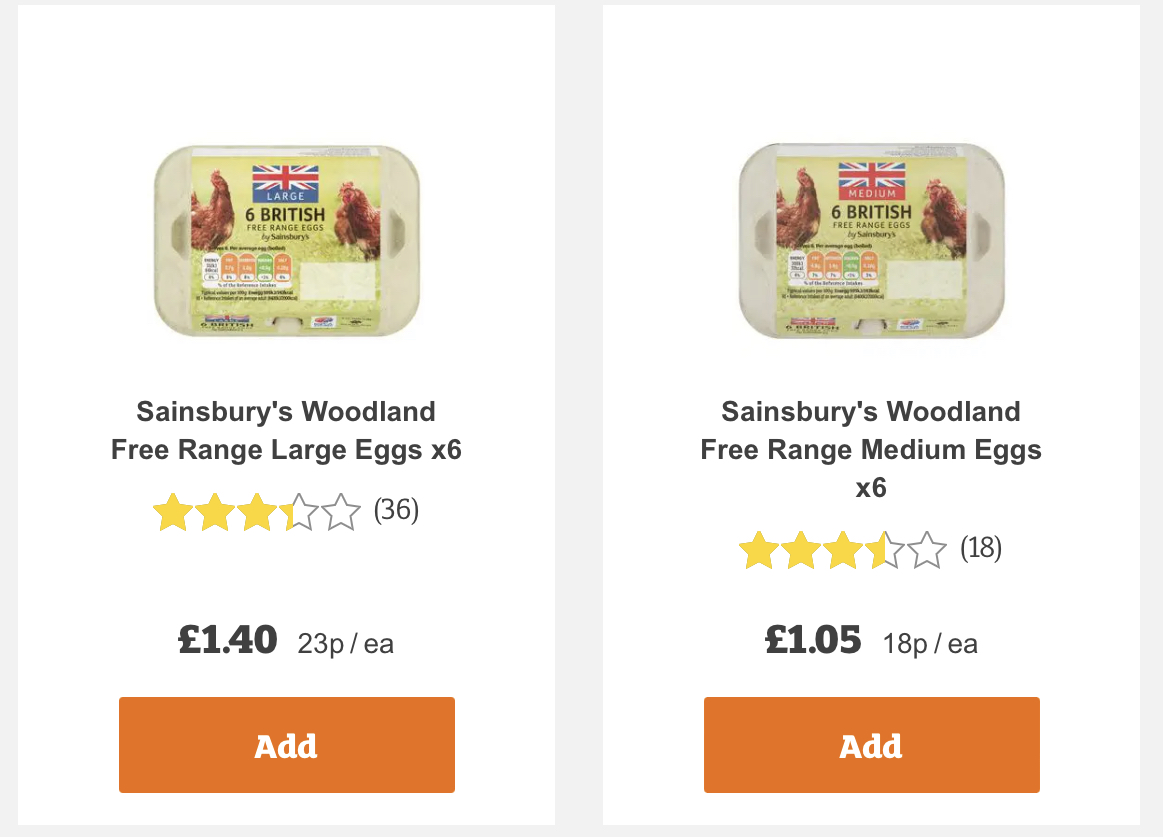Screen dimensions: 1163x837
Task: Click empty fifth star on Medium Eggs
Action: 926,551
